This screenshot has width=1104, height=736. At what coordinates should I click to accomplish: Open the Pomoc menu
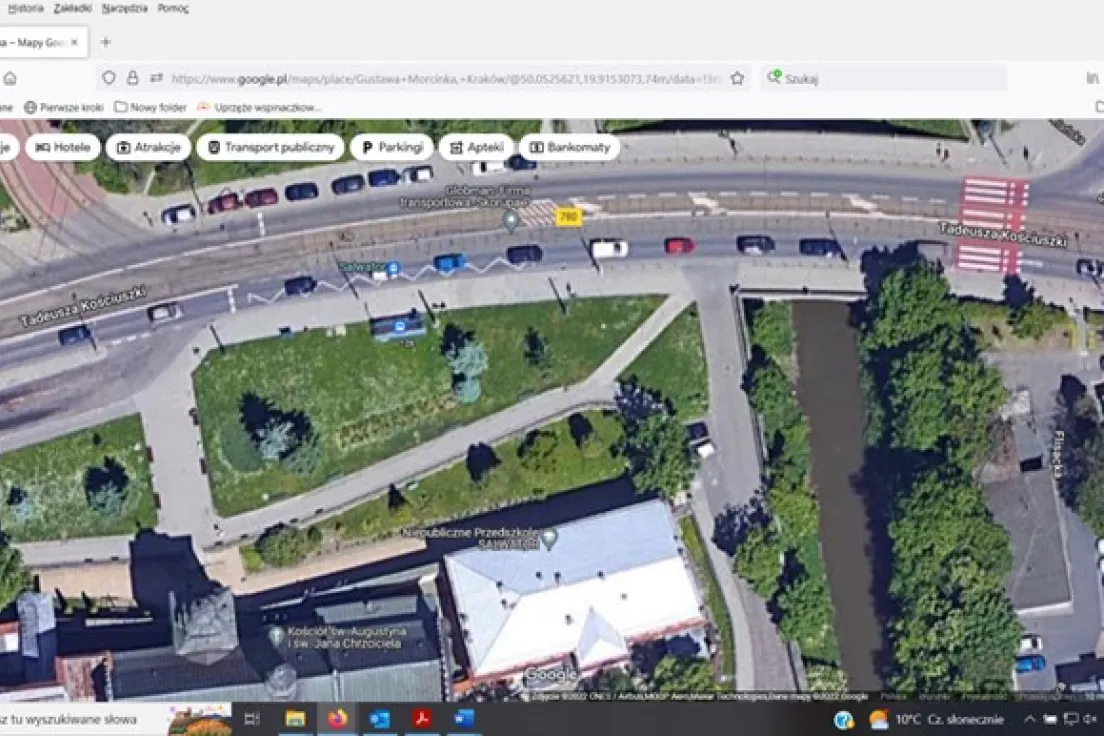pyautogui.click(x=173, y=8)
